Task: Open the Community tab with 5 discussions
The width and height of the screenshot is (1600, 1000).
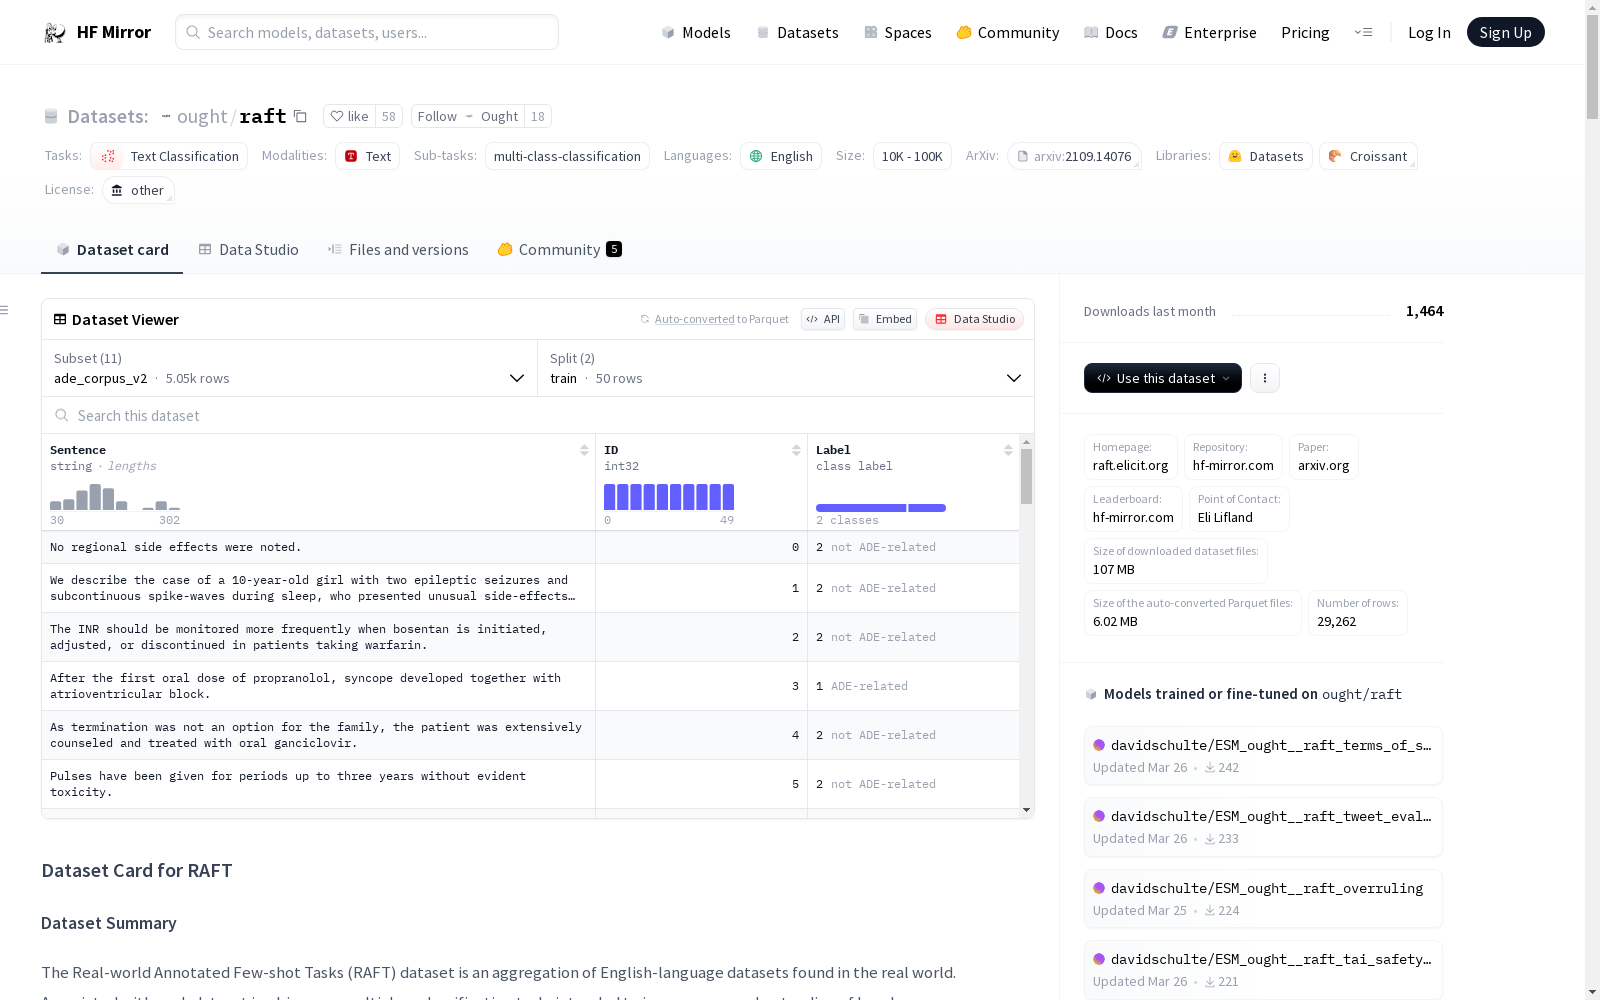Action: click(x=560, y=250)
